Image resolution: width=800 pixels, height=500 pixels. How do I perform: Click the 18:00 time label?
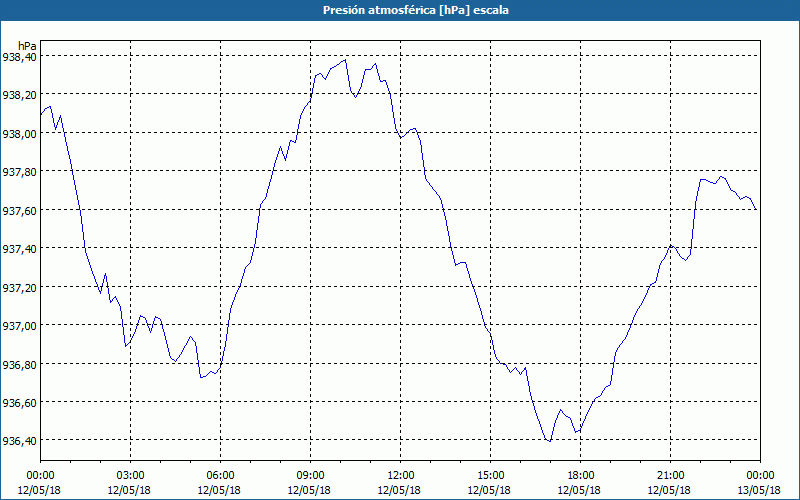pyautogui.click(x=580, y=476)
